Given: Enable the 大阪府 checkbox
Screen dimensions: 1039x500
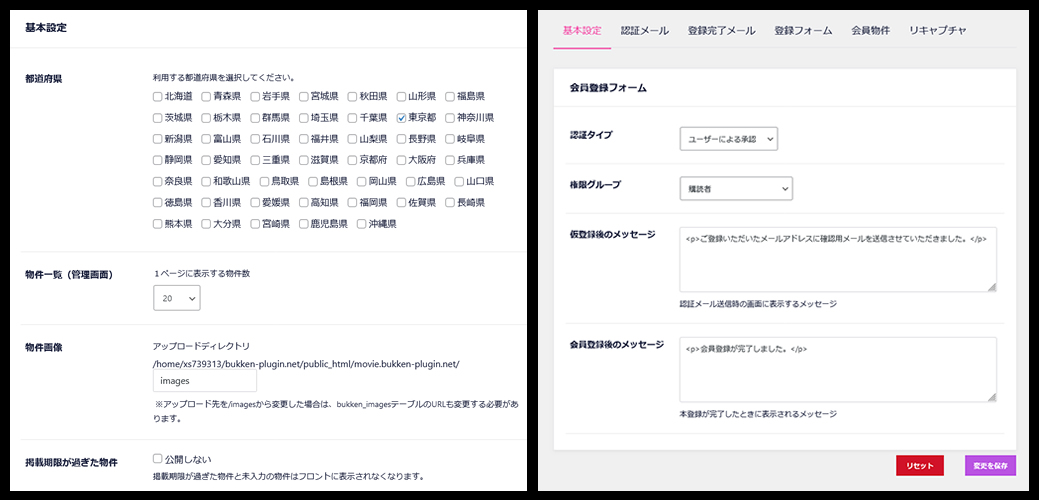Looking at the screenshot, I should click(402, 160).
